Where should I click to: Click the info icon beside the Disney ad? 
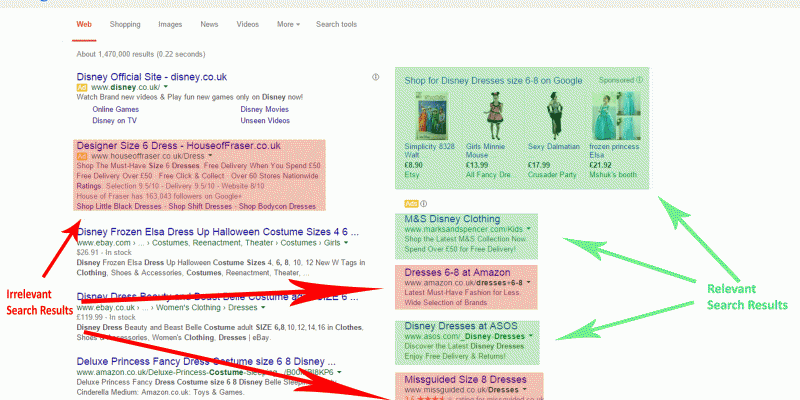click(376, 77)
